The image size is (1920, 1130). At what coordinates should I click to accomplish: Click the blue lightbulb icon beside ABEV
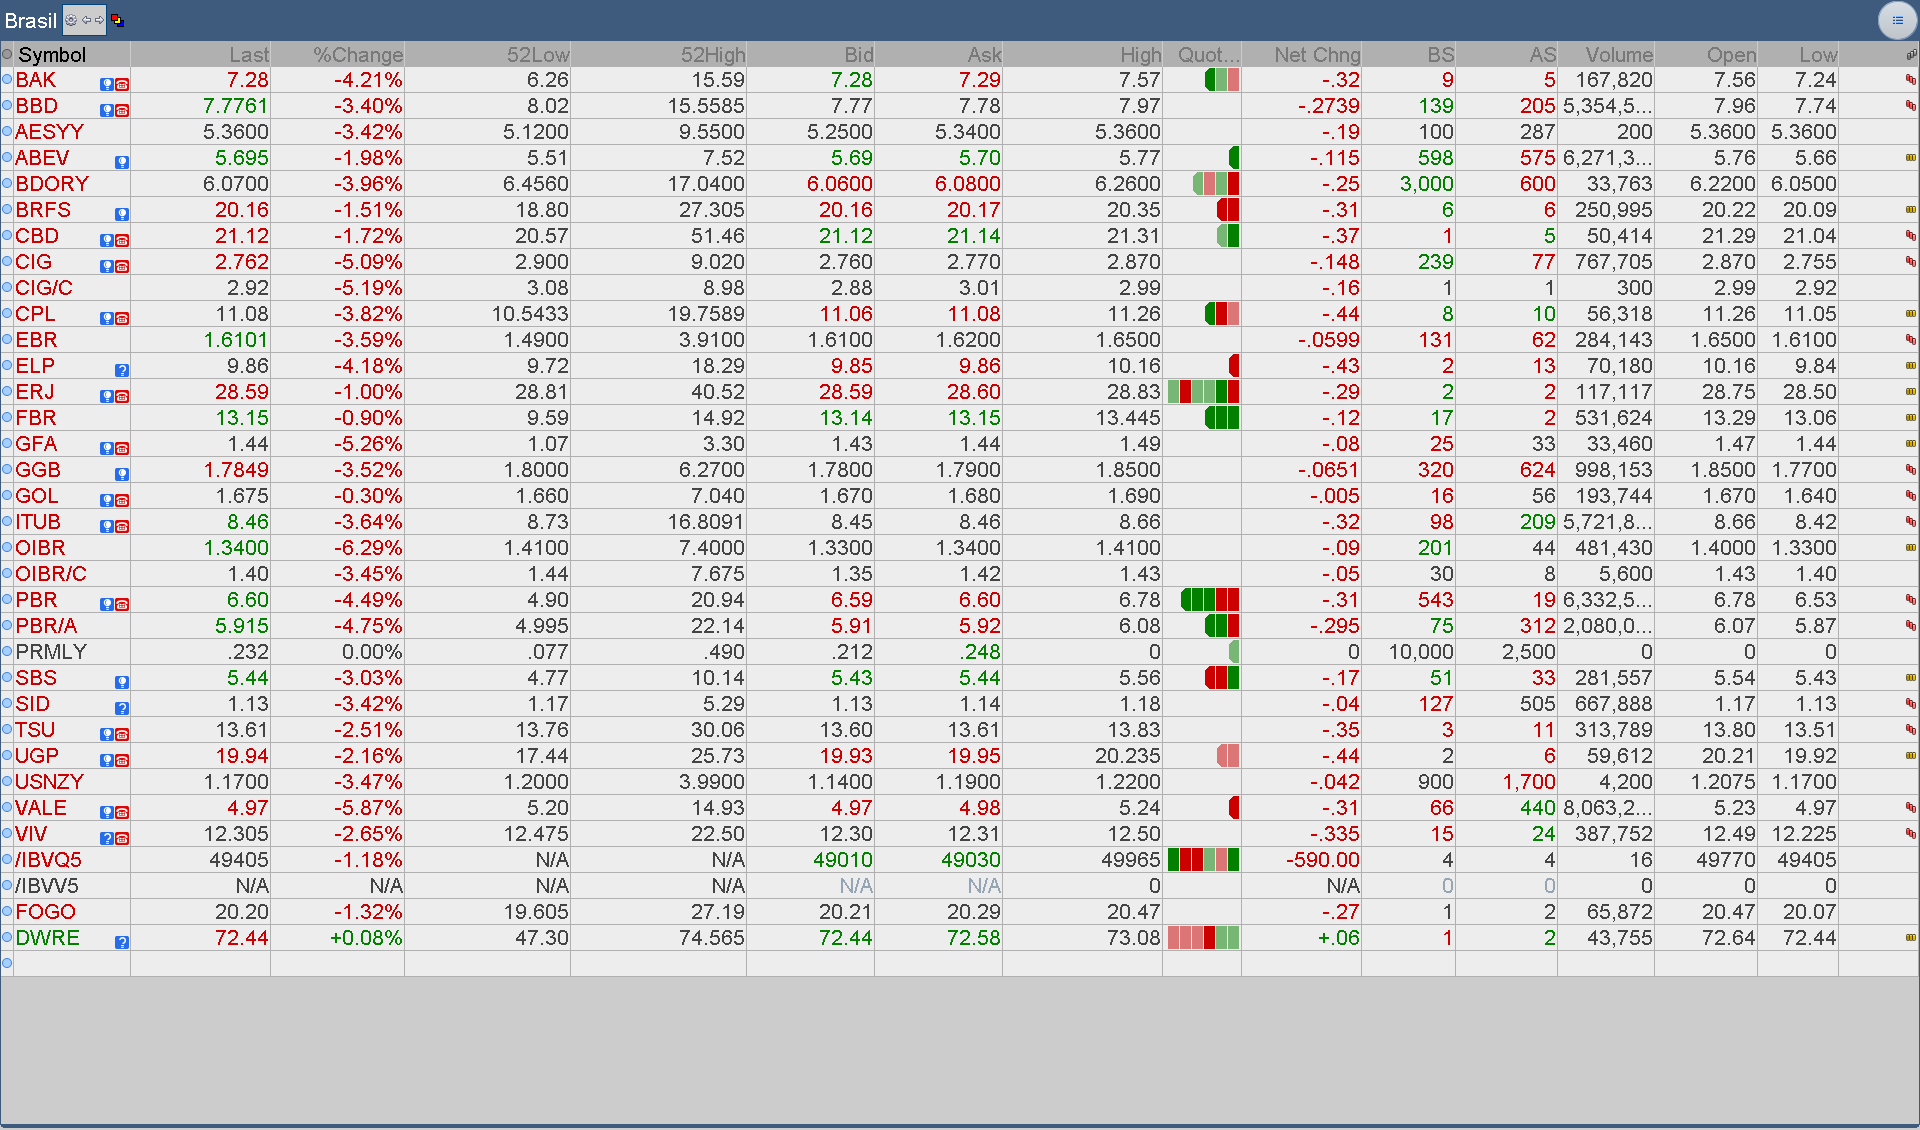(122, 163)
